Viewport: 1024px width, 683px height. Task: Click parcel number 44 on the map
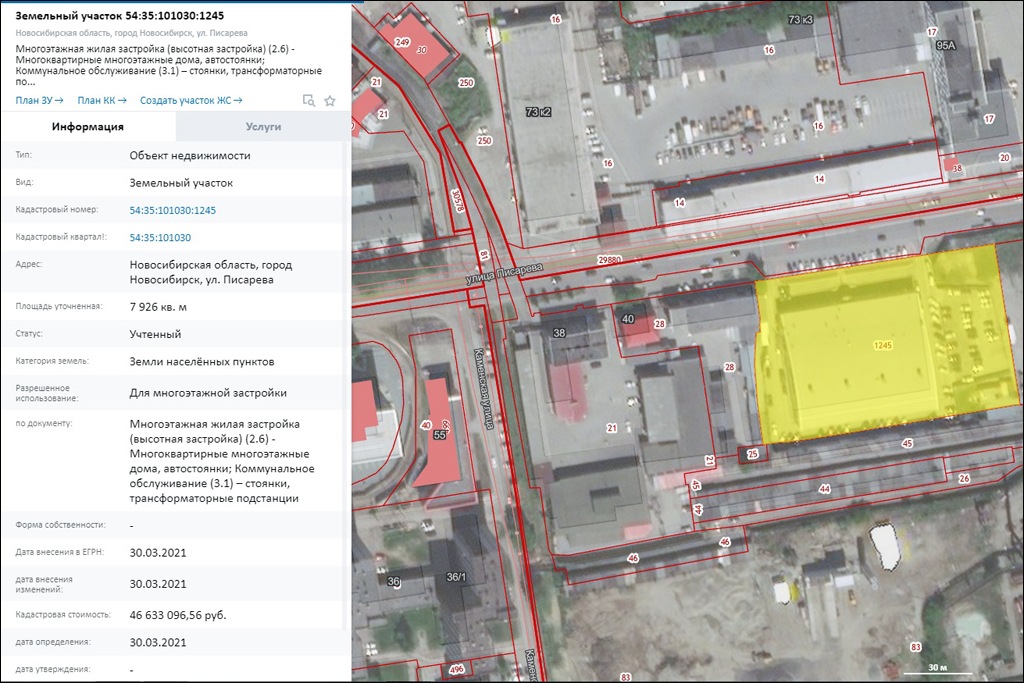(824, 489)
